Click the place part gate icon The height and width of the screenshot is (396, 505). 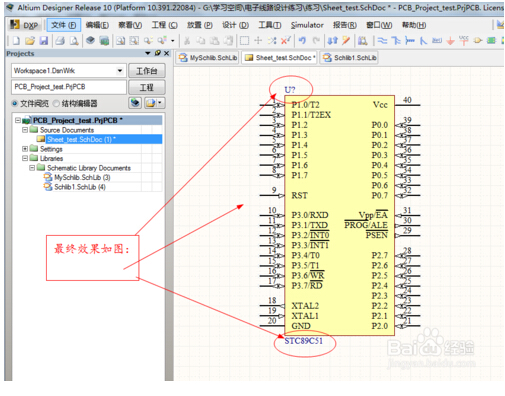click(x=478, y=41)
